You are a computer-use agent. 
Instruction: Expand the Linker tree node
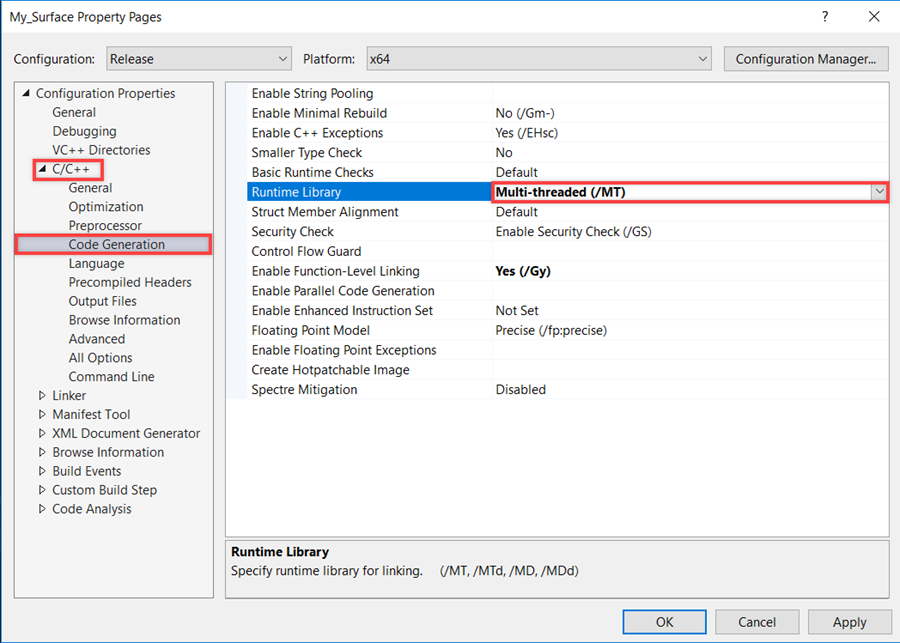point(42,396)
